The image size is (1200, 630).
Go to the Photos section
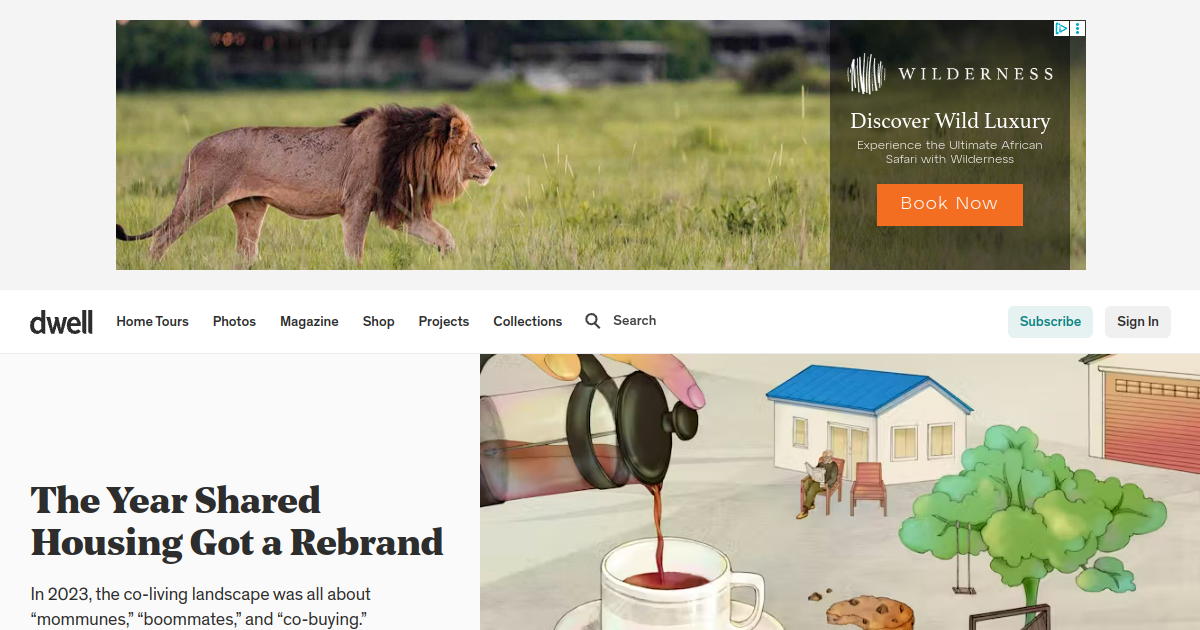234,321
